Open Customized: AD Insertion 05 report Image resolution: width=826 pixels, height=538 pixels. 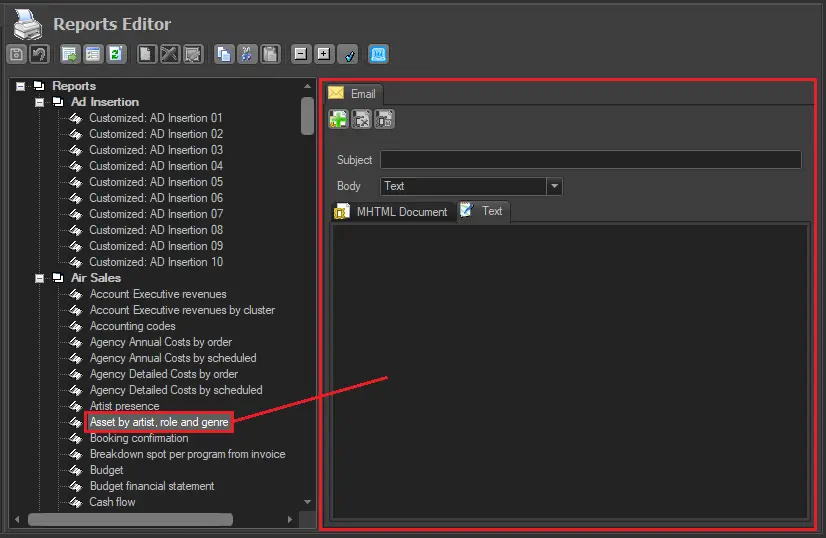pyautogui.click(x=155, y=182)
